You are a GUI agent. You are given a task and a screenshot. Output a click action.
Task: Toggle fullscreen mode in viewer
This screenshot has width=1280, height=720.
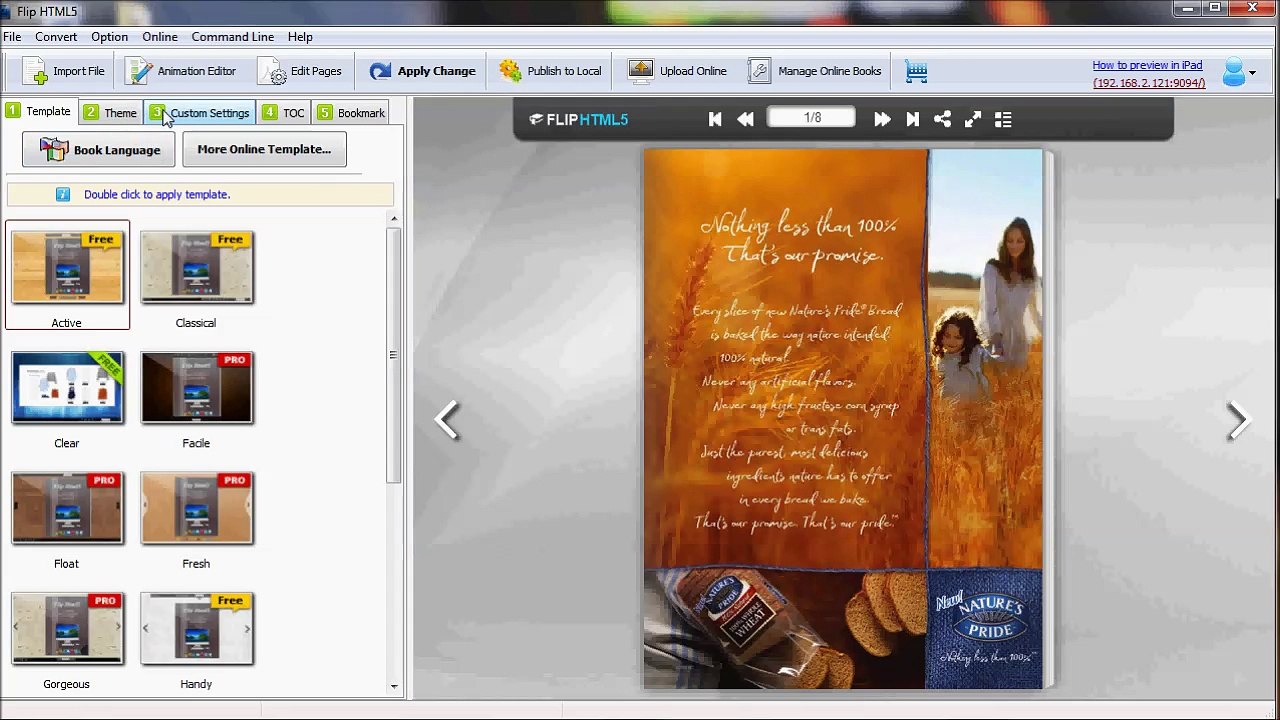(972, 119)
